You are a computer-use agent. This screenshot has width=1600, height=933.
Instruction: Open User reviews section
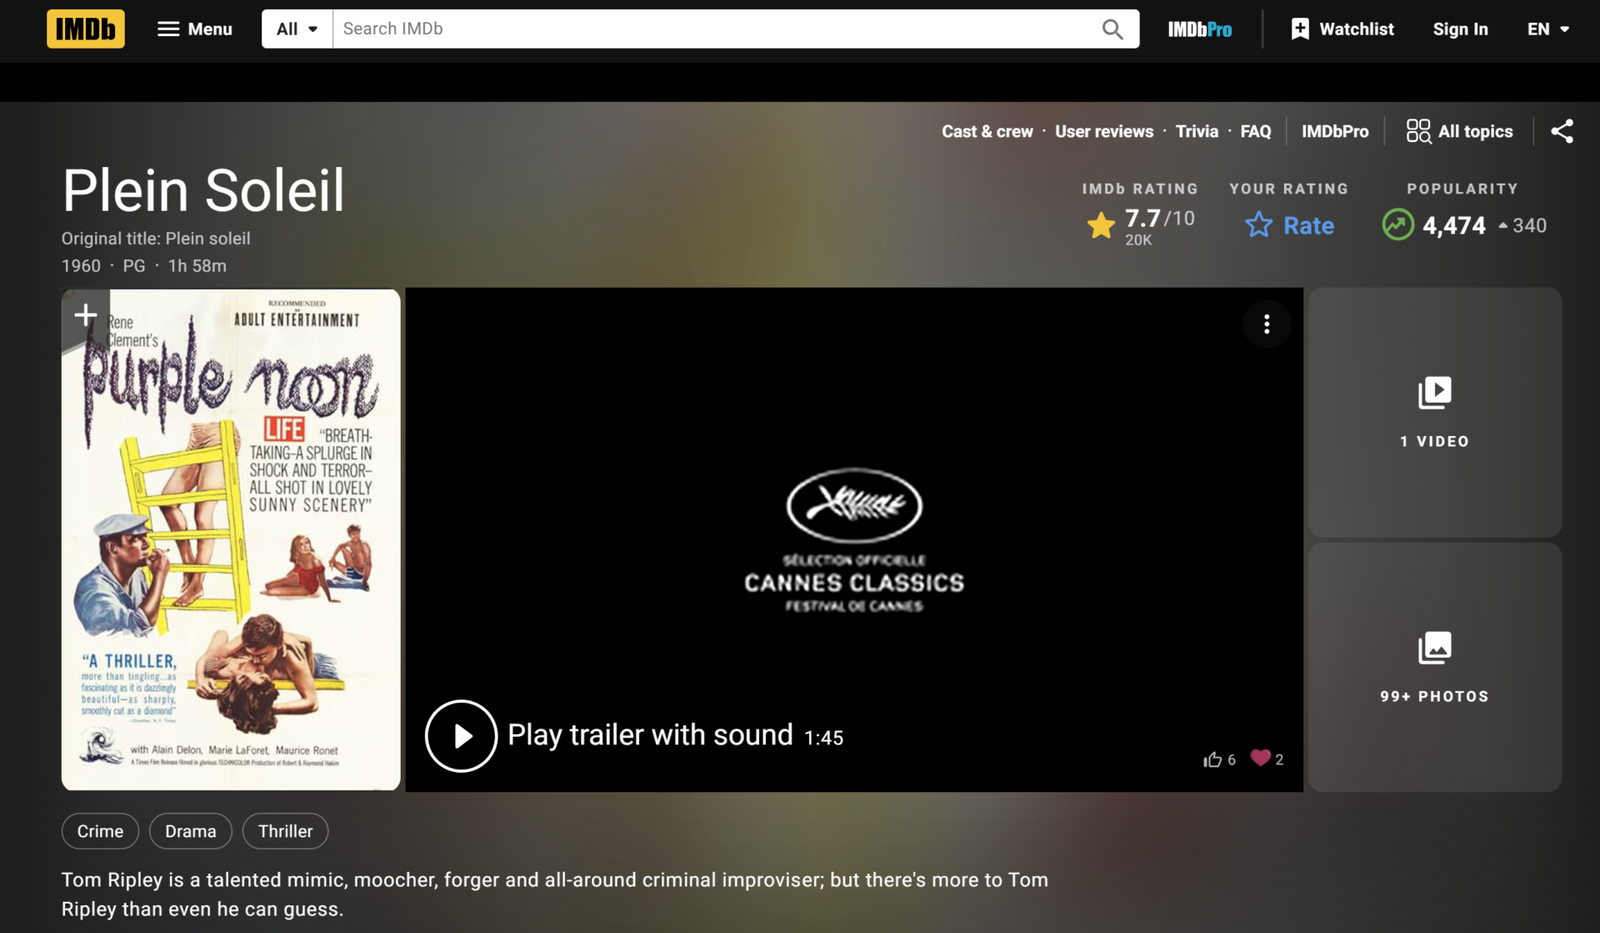pos(1104,131)
